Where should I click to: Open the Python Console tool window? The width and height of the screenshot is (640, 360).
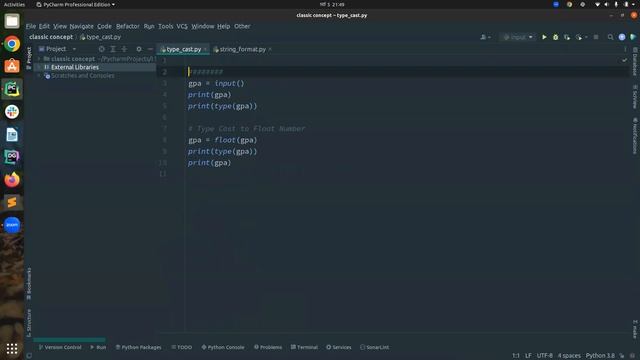(x=223, y=347)
